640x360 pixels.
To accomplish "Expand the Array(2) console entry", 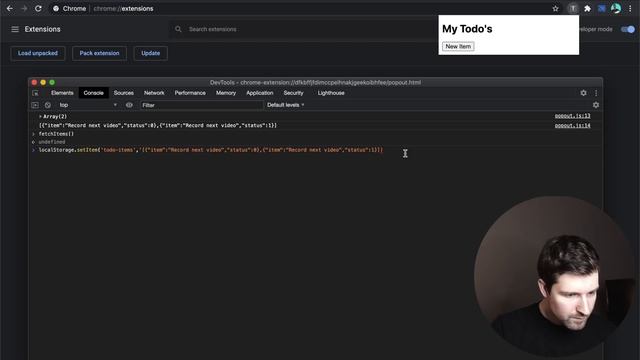I will pos(40,117).
